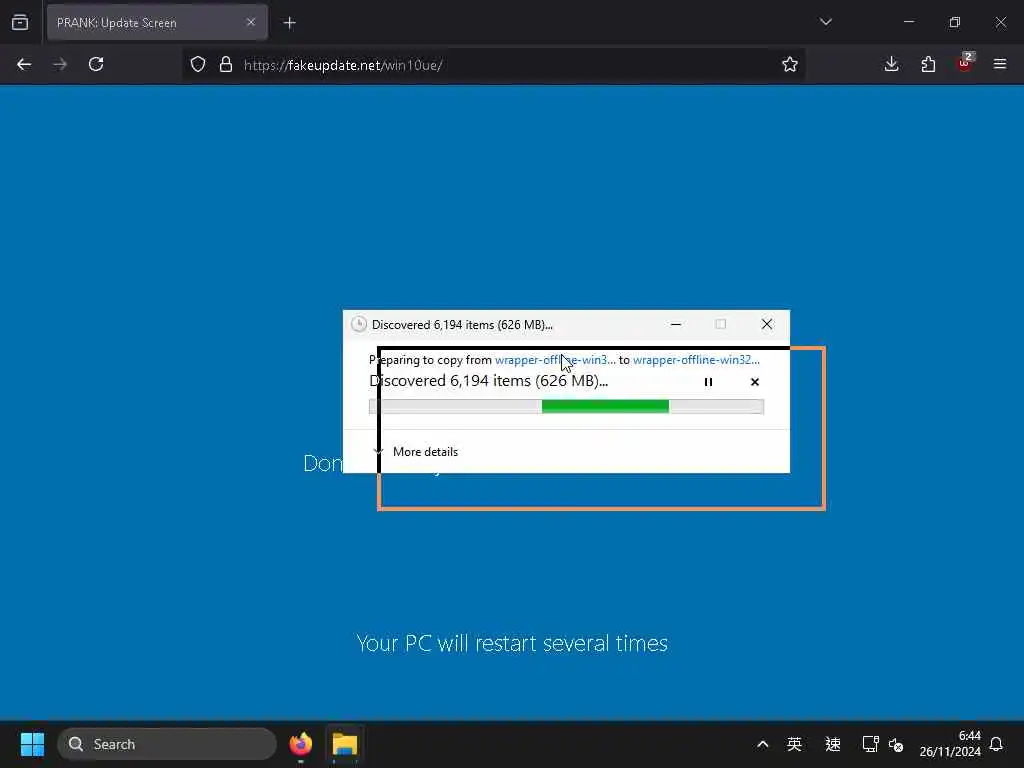Open the 速 IME mode indicator

pyautogui.click(x=833, y=744)
